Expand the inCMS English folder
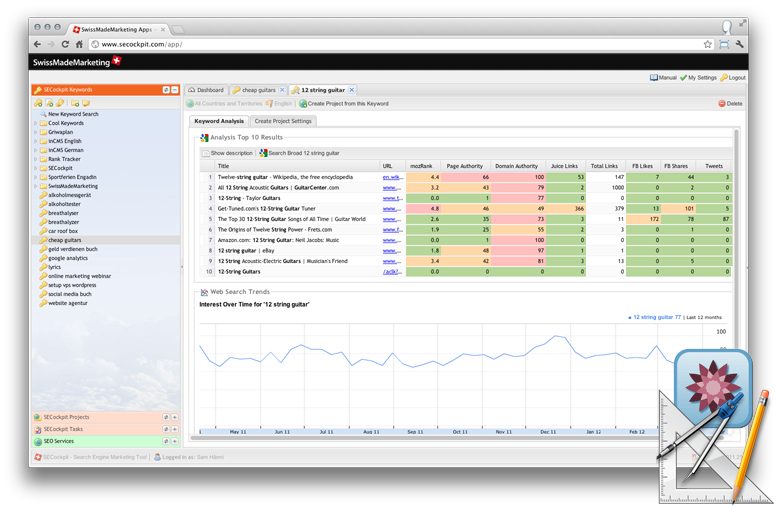Screen dimensions: 777x507 pos(36,141)
